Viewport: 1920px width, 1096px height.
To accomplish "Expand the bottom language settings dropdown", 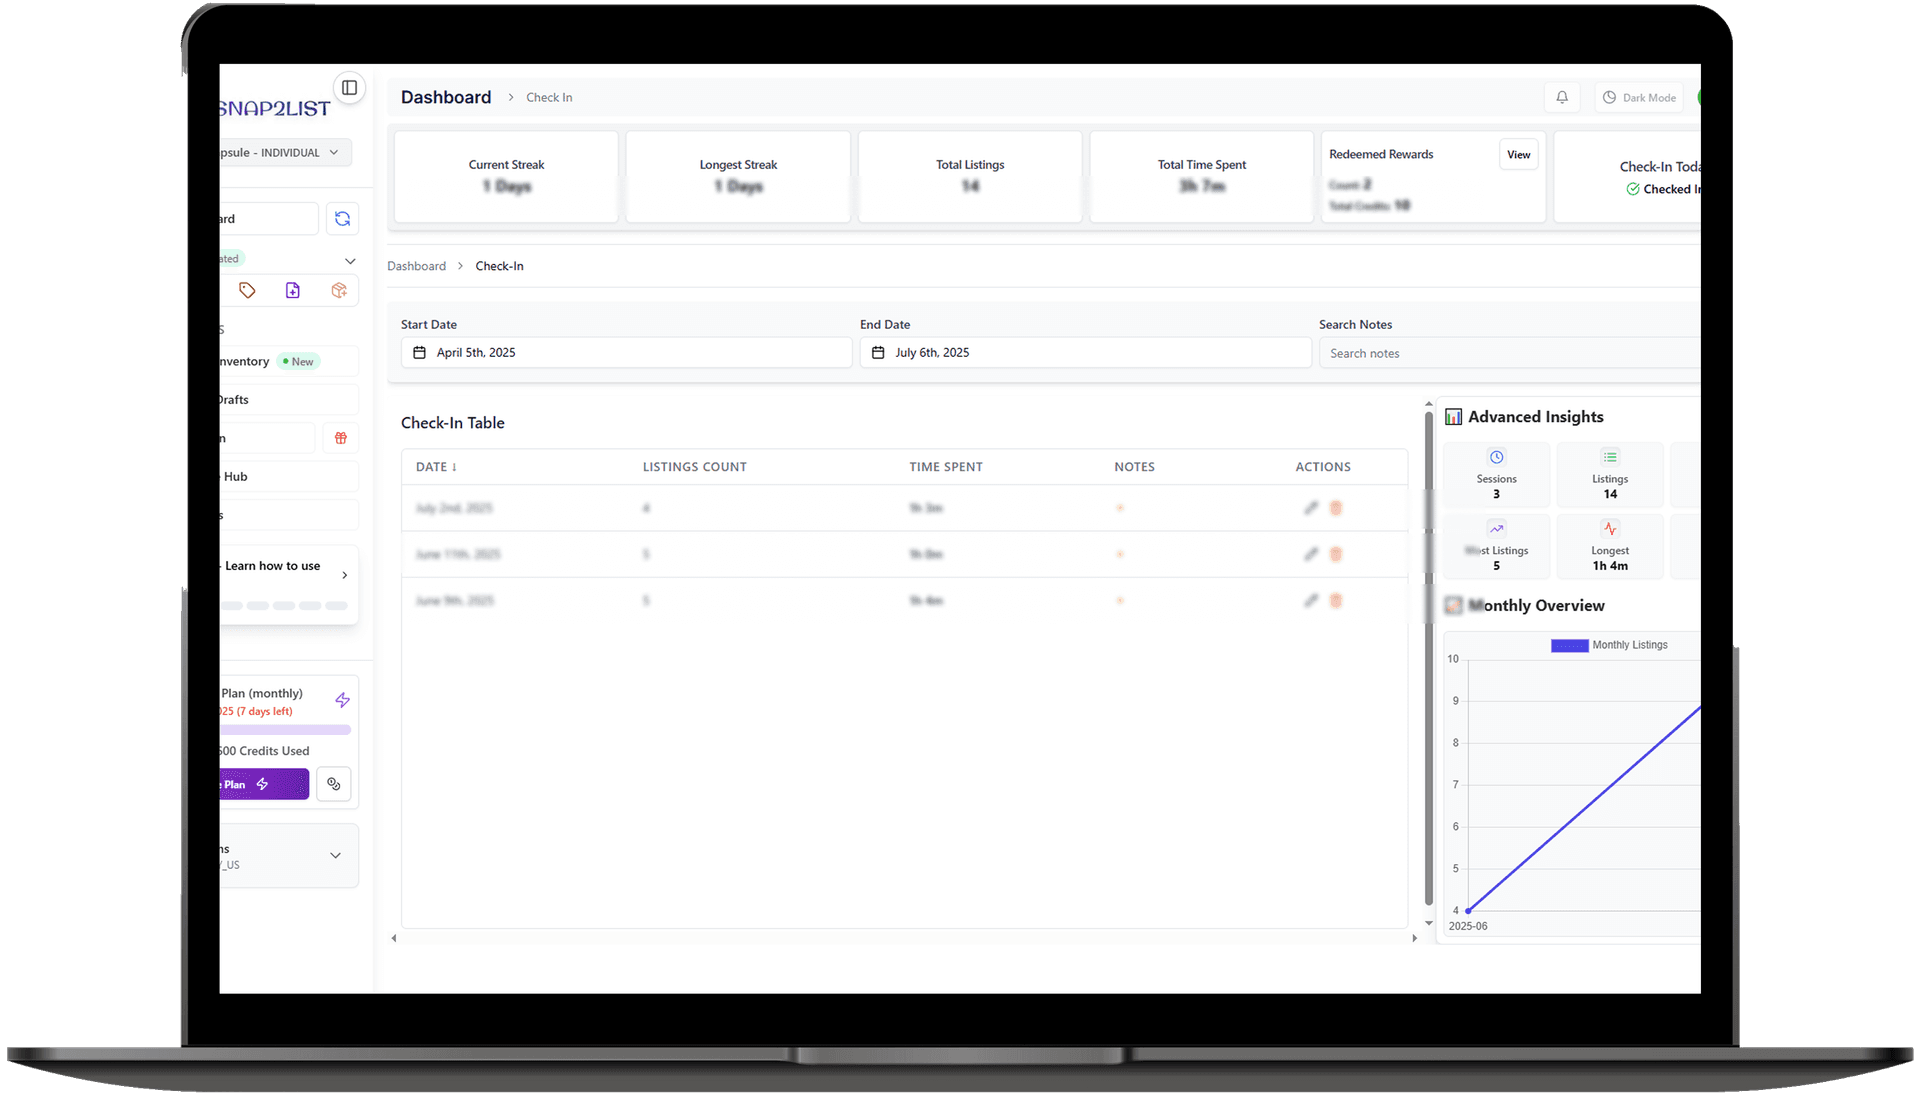I will [335, 856].
